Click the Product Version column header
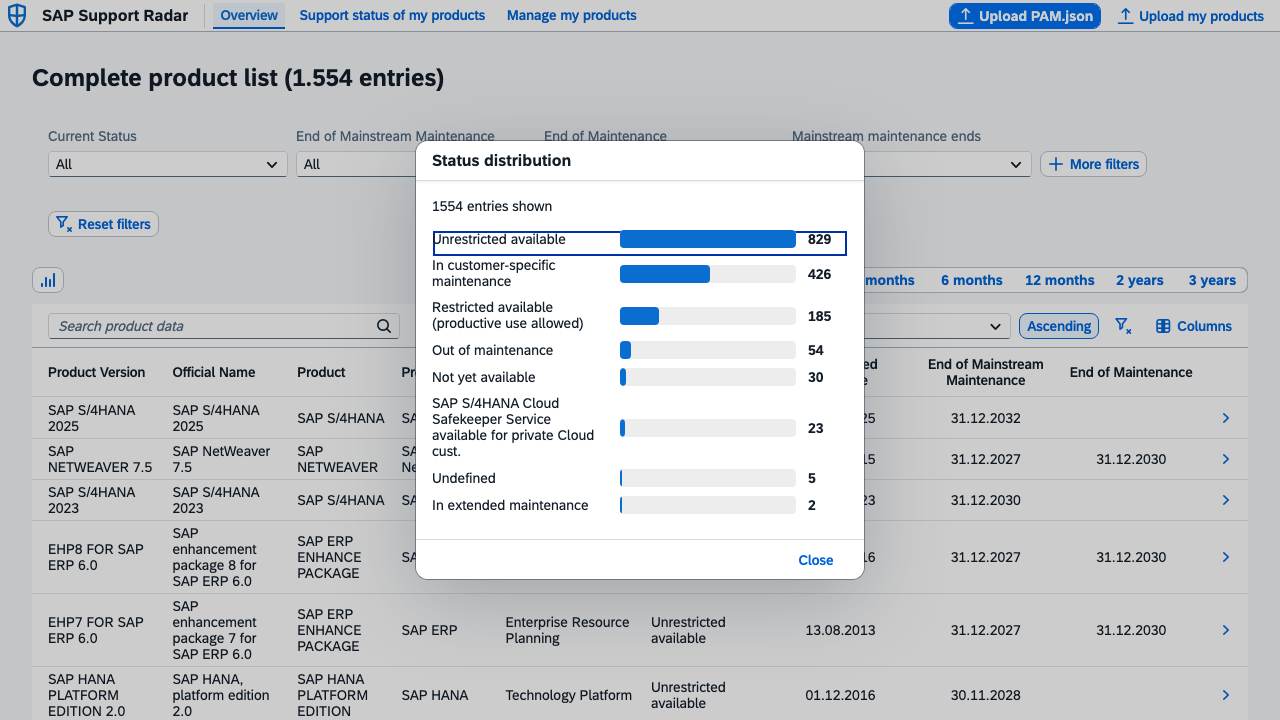The height and width of the screenshot is (720, 1280). click(97, 372)
